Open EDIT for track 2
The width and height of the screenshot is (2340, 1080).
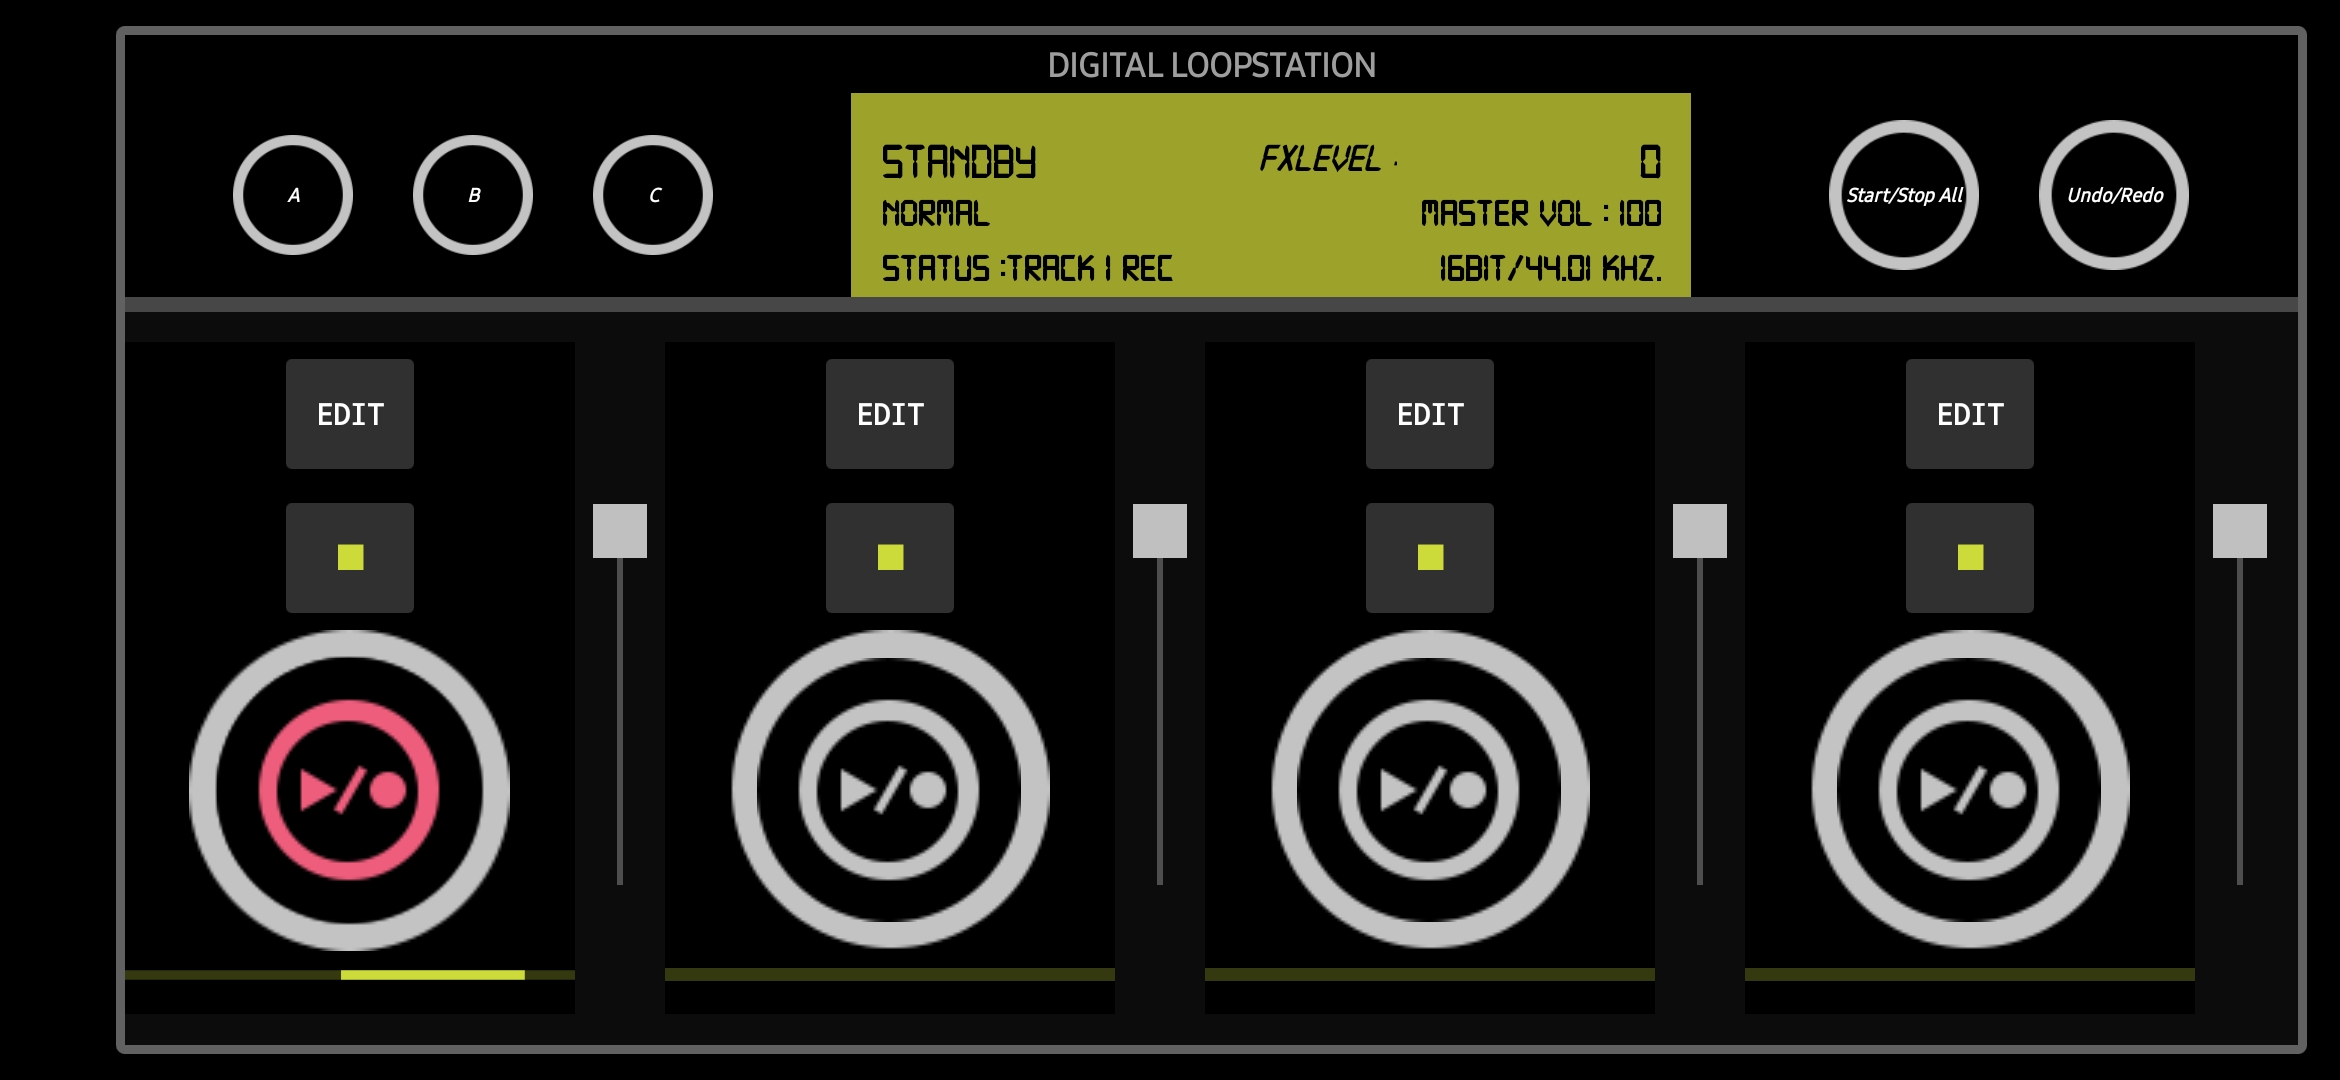point(890,414)
